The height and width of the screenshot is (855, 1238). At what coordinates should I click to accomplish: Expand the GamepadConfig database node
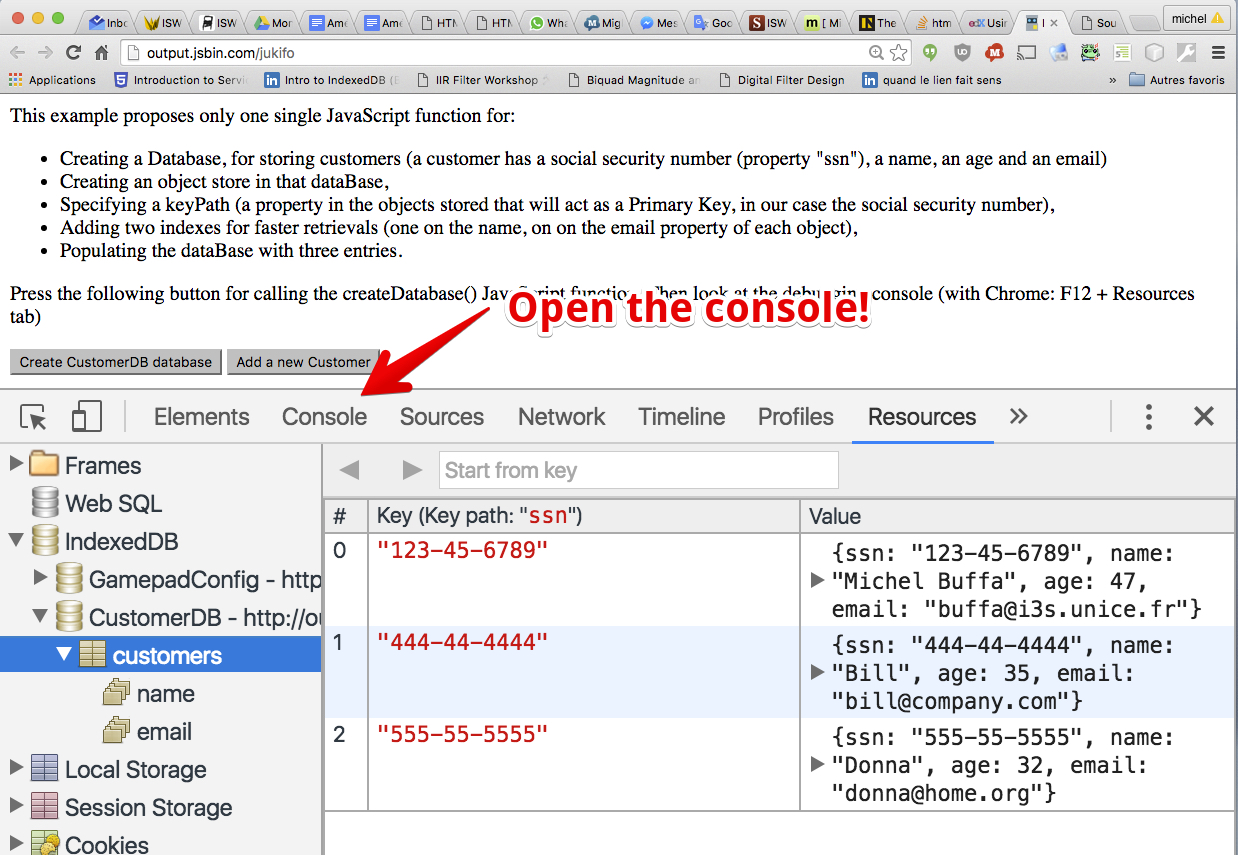click(40, 578)
